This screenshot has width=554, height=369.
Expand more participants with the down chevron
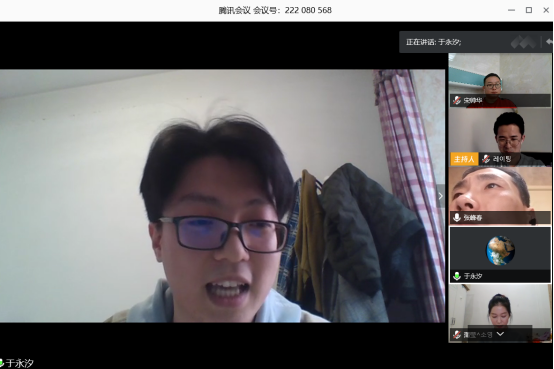click(500, 334)
